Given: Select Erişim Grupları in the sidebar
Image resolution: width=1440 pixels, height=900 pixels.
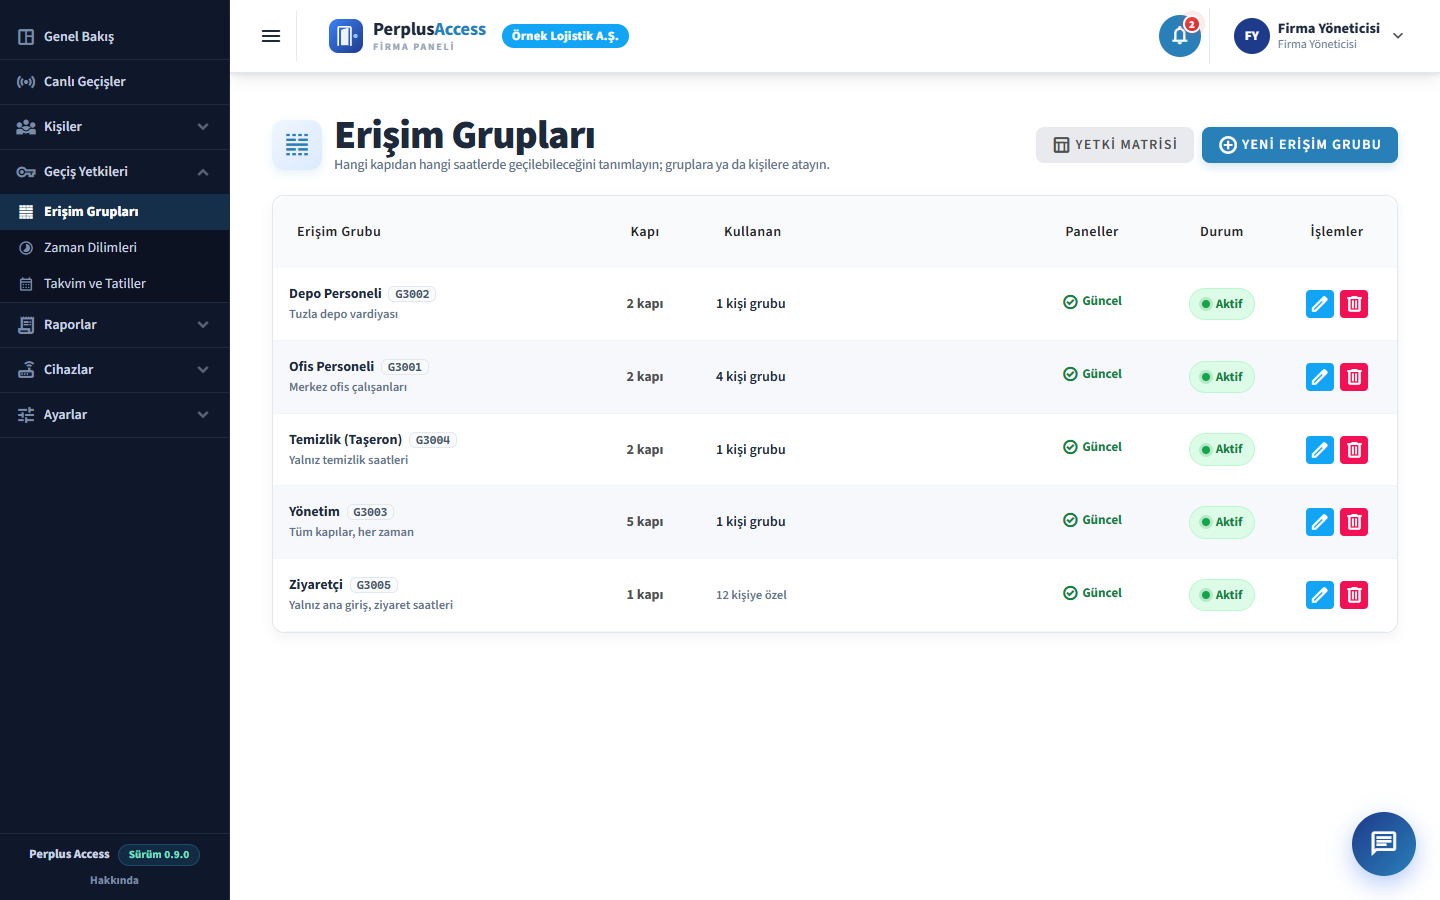Looking at the screenshot, I should click(x=115, y=212).
